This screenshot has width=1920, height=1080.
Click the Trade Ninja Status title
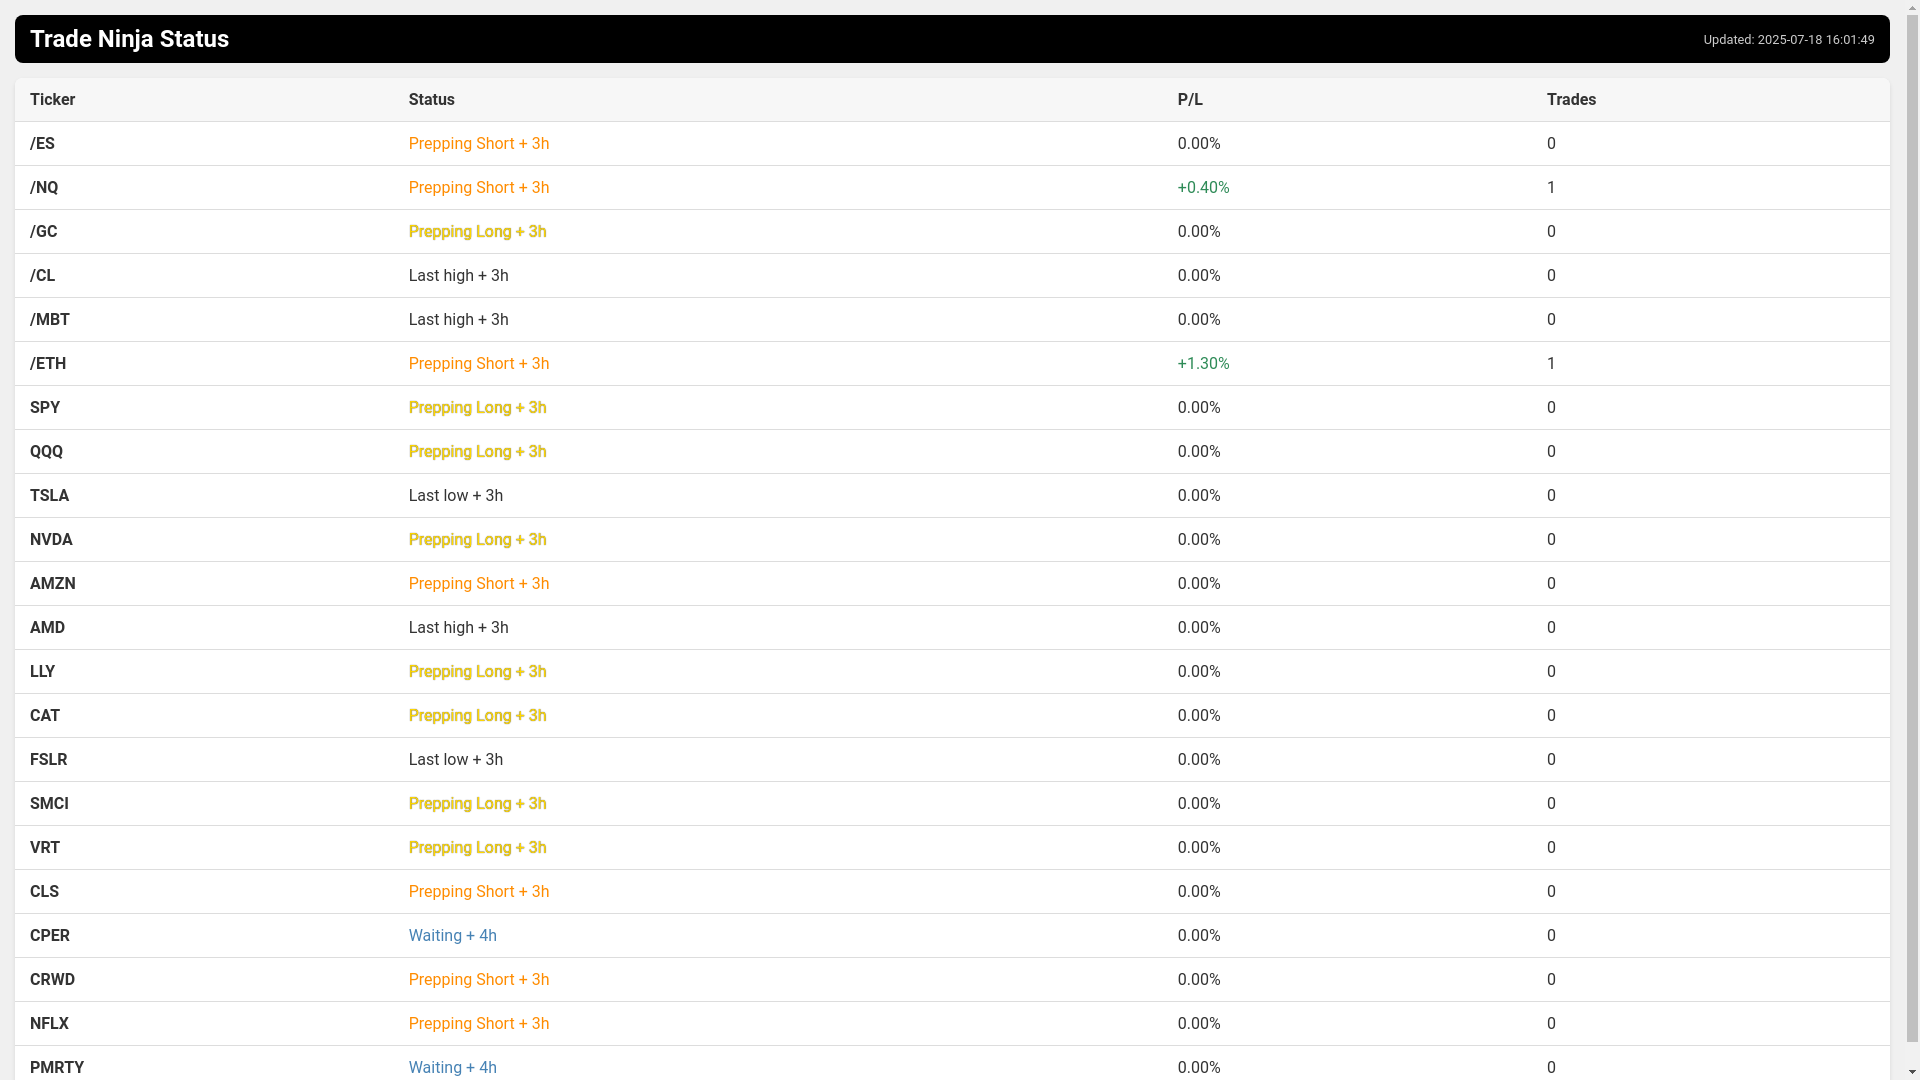pyautogui.click(x=129, y=39)
